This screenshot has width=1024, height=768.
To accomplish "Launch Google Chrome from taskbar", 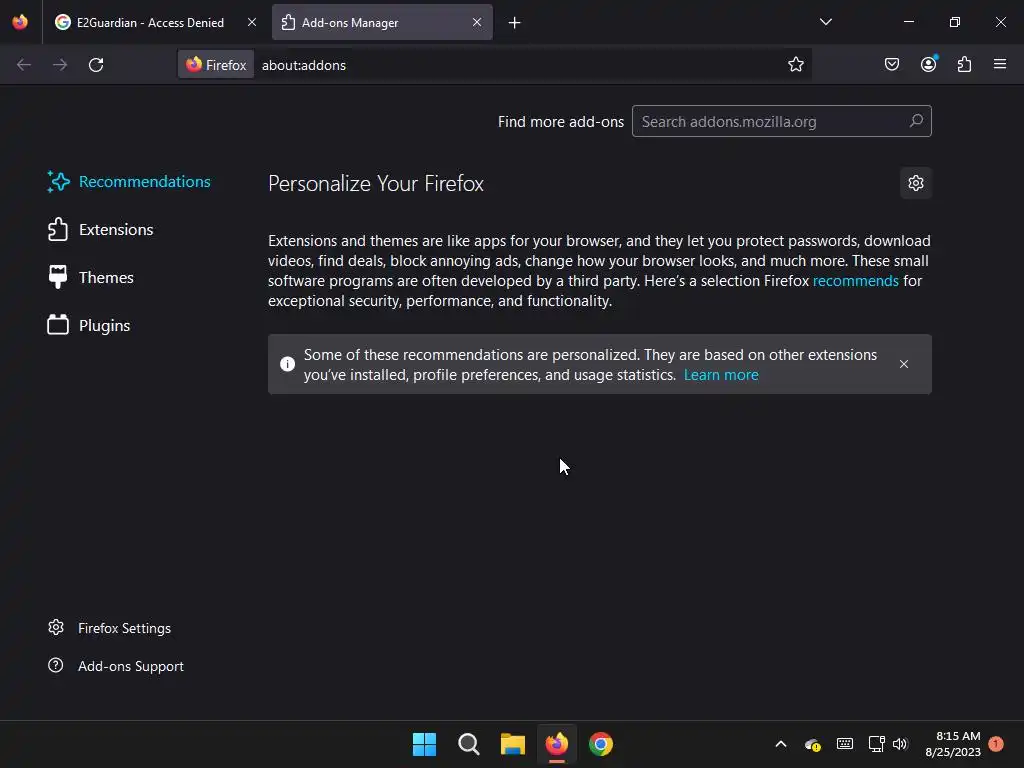I will (601, 744).
